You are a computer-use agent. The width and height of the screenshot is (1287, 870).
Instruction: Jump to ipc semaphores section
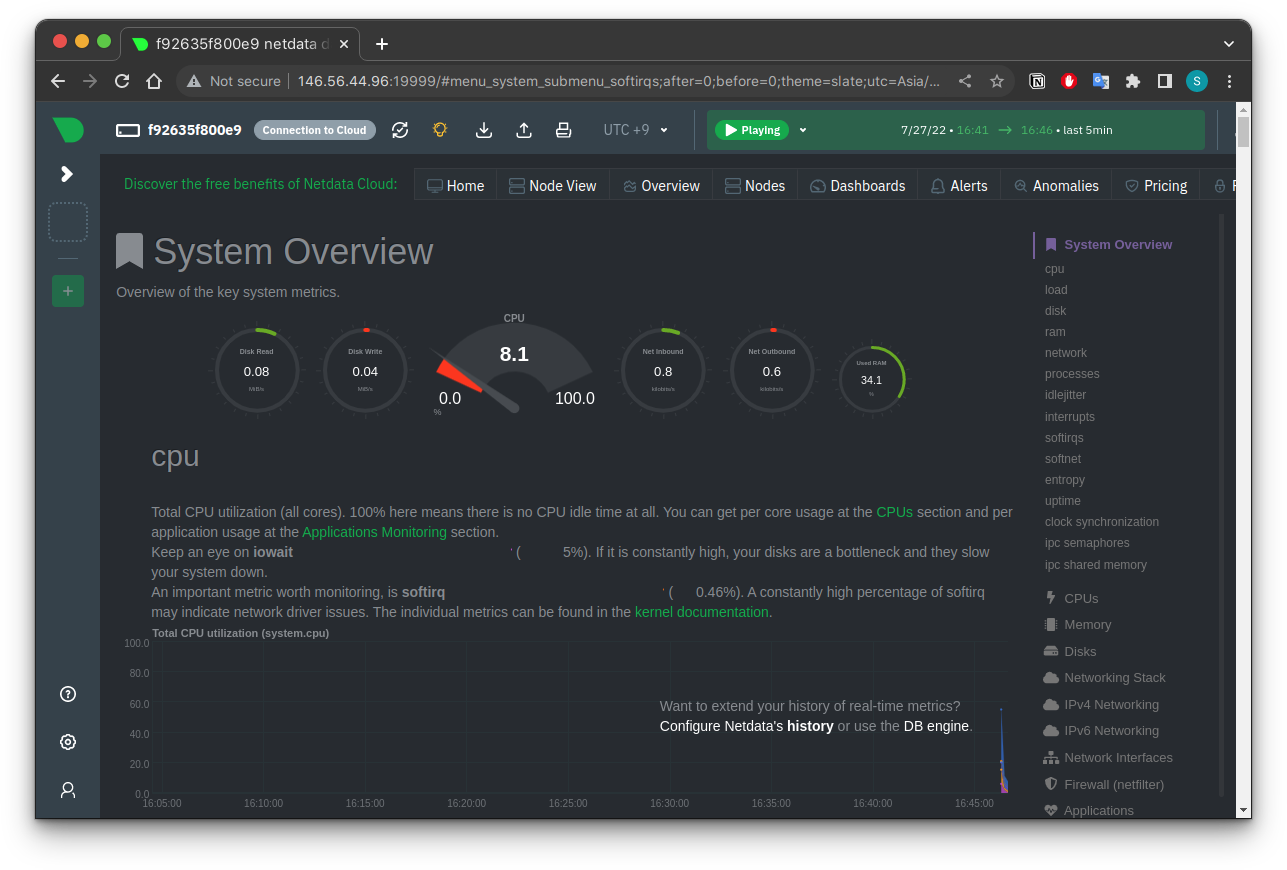[x=1087, y=543]
